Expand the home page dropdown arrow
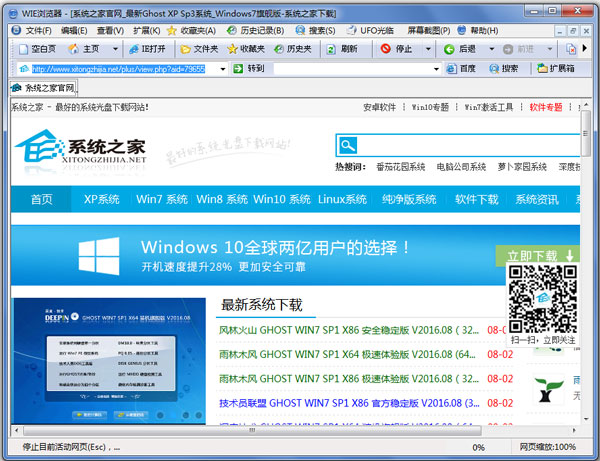The image size is (600, 461). (115, 49)
